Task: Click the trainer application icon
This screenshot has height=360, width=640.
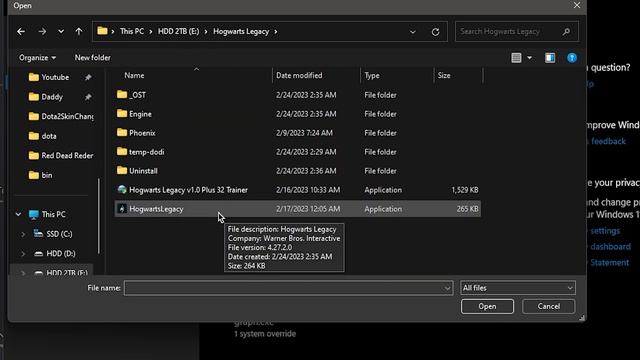Action: [122, 189]
